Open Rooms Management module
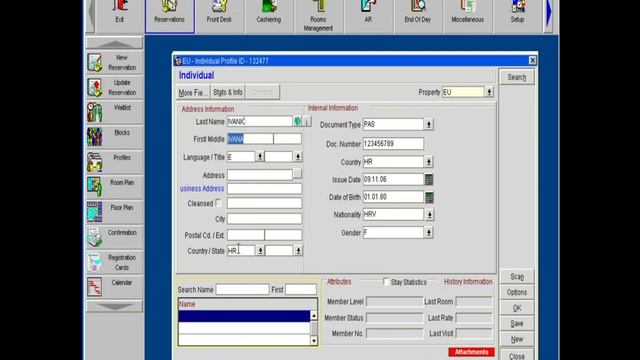The width and height of the screenshot is (640, 360). point(318,16)
